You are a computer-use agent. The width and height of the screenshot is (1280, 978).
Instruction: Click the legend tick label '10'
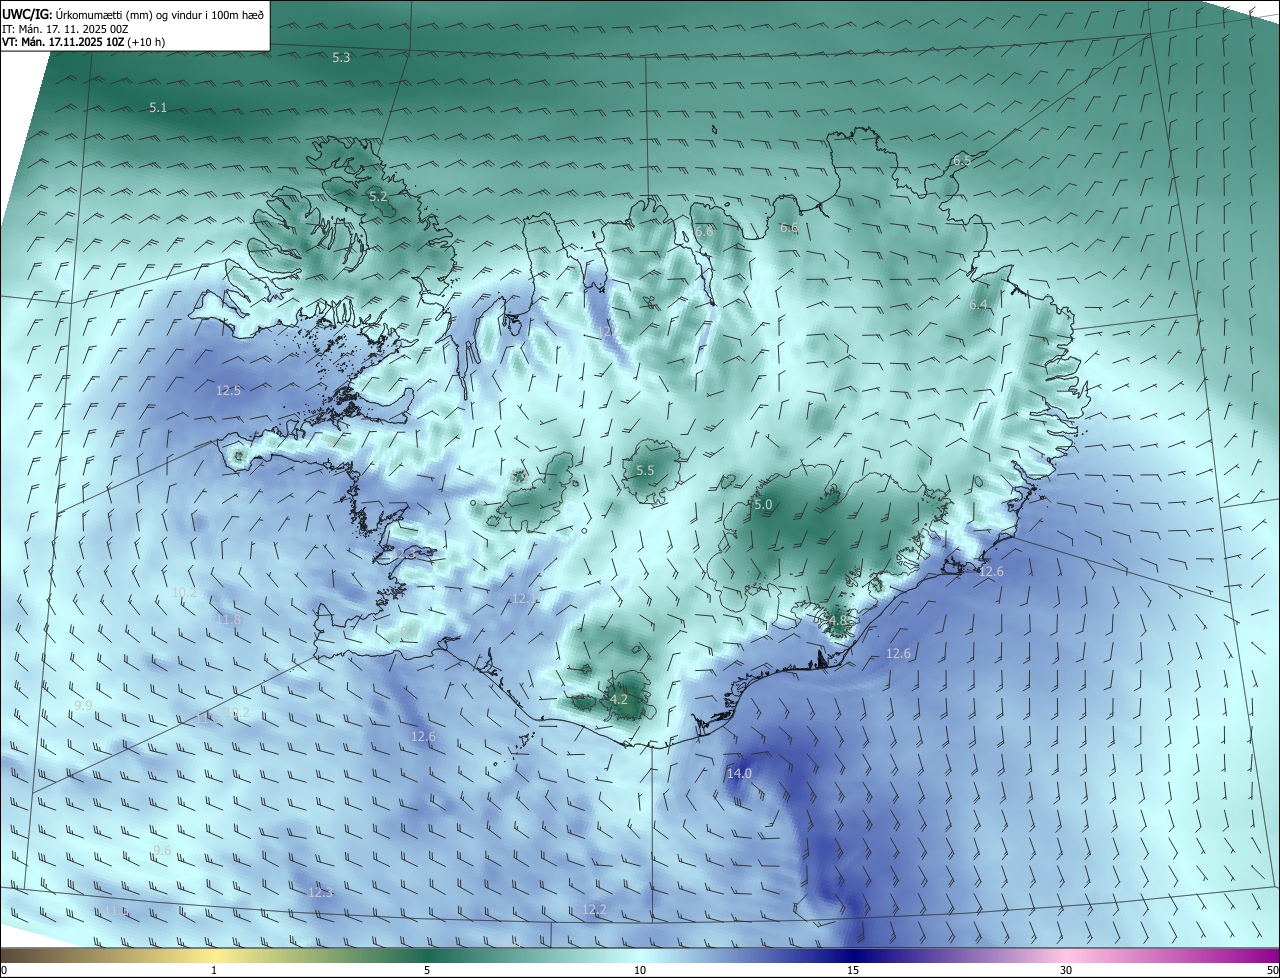639,971
